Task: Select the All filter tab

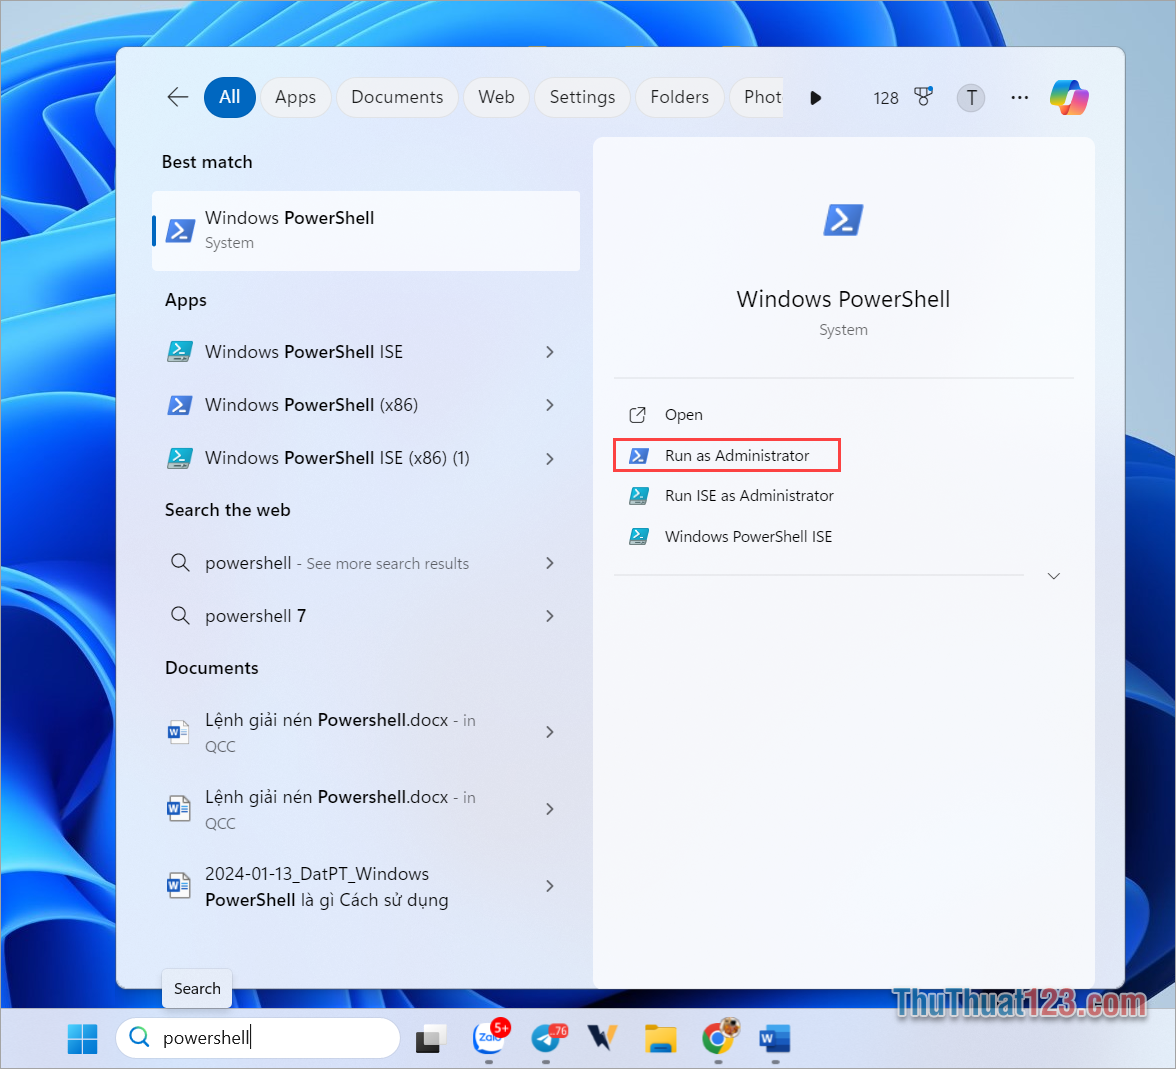Action: (230, 97)
